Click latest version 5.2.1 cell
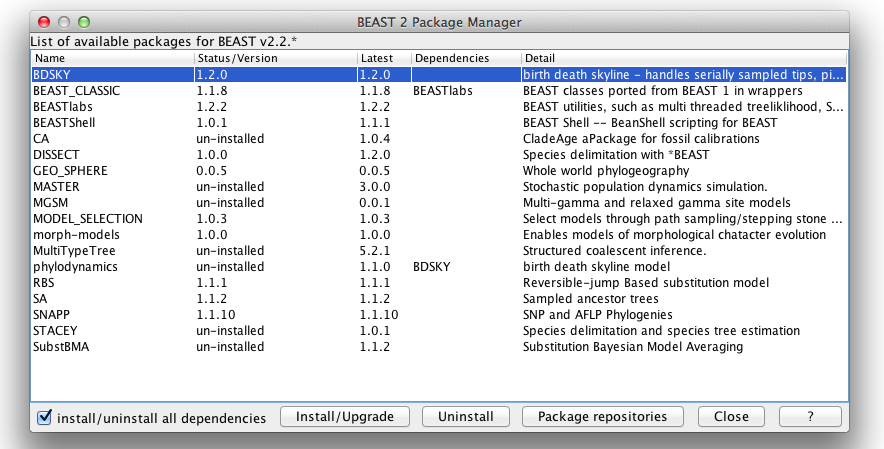884x449 pixels. coord(374,250)
